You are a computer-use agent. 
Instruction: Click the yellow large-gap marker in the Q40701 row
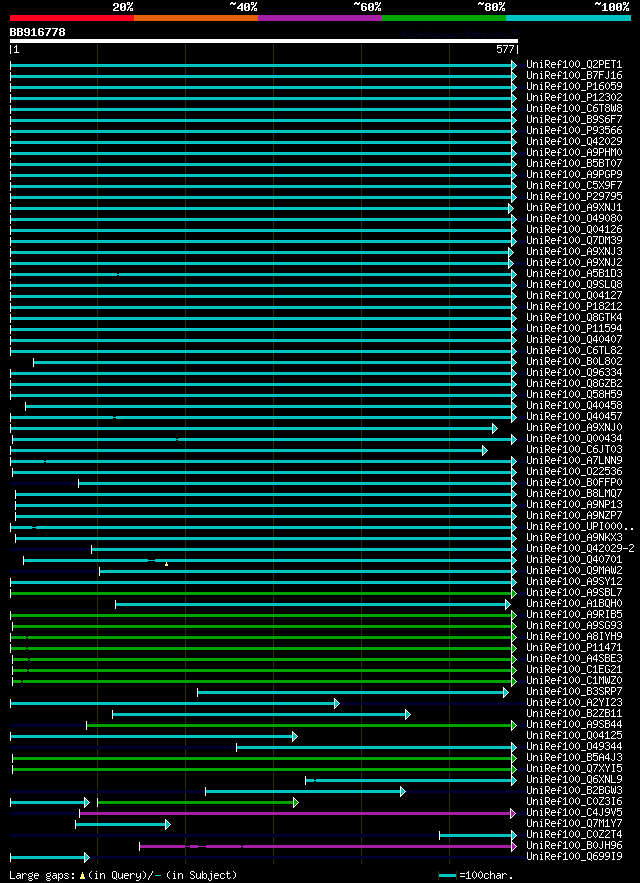click(x=166, y=564)
